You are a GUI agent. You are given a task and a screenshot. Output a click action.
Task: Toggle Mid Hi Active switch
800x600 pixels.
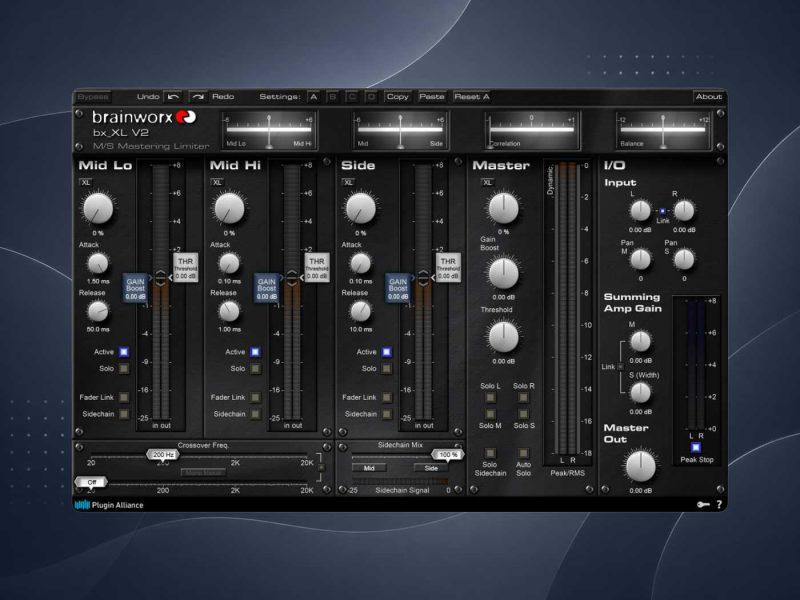pos(255,352)
